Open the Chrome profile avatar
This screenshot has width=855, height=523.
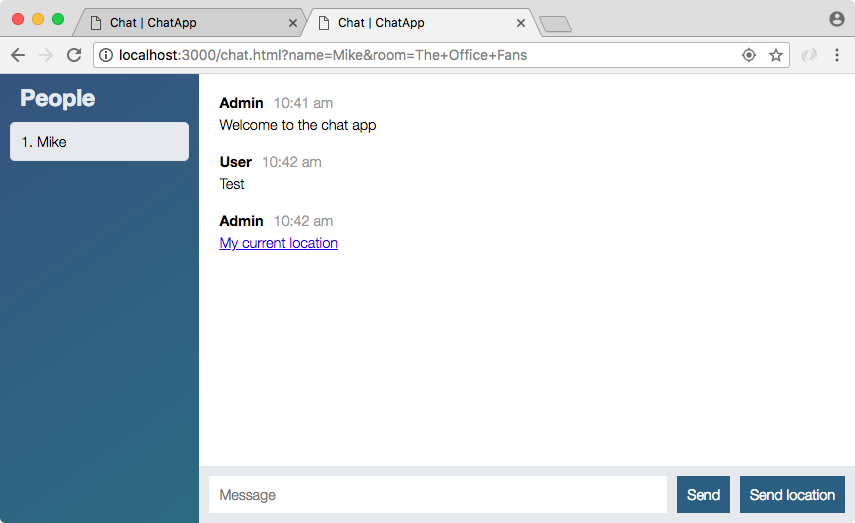(836, 19)
